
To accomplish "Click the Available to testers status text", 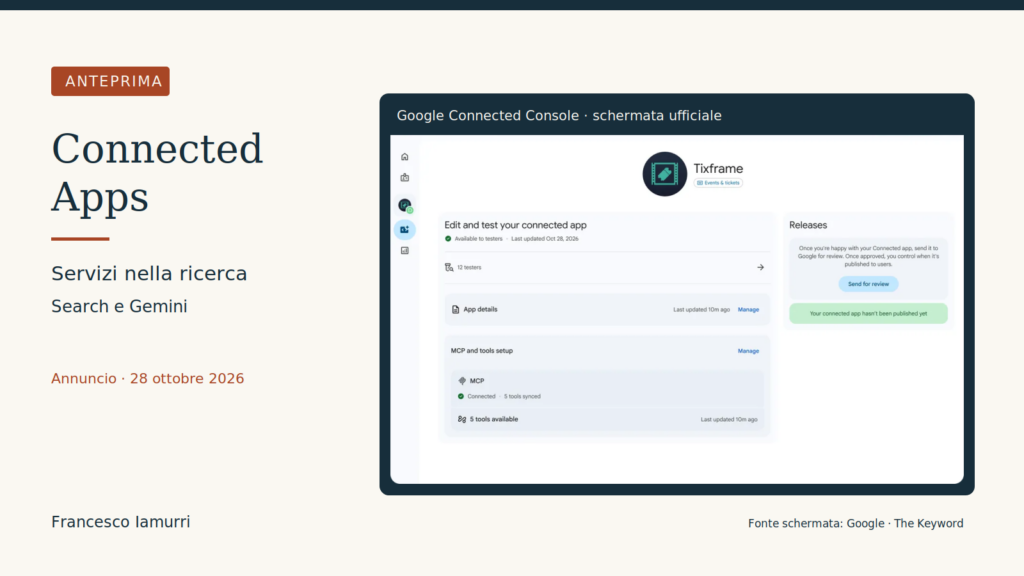I will click(x=478, y=239).
